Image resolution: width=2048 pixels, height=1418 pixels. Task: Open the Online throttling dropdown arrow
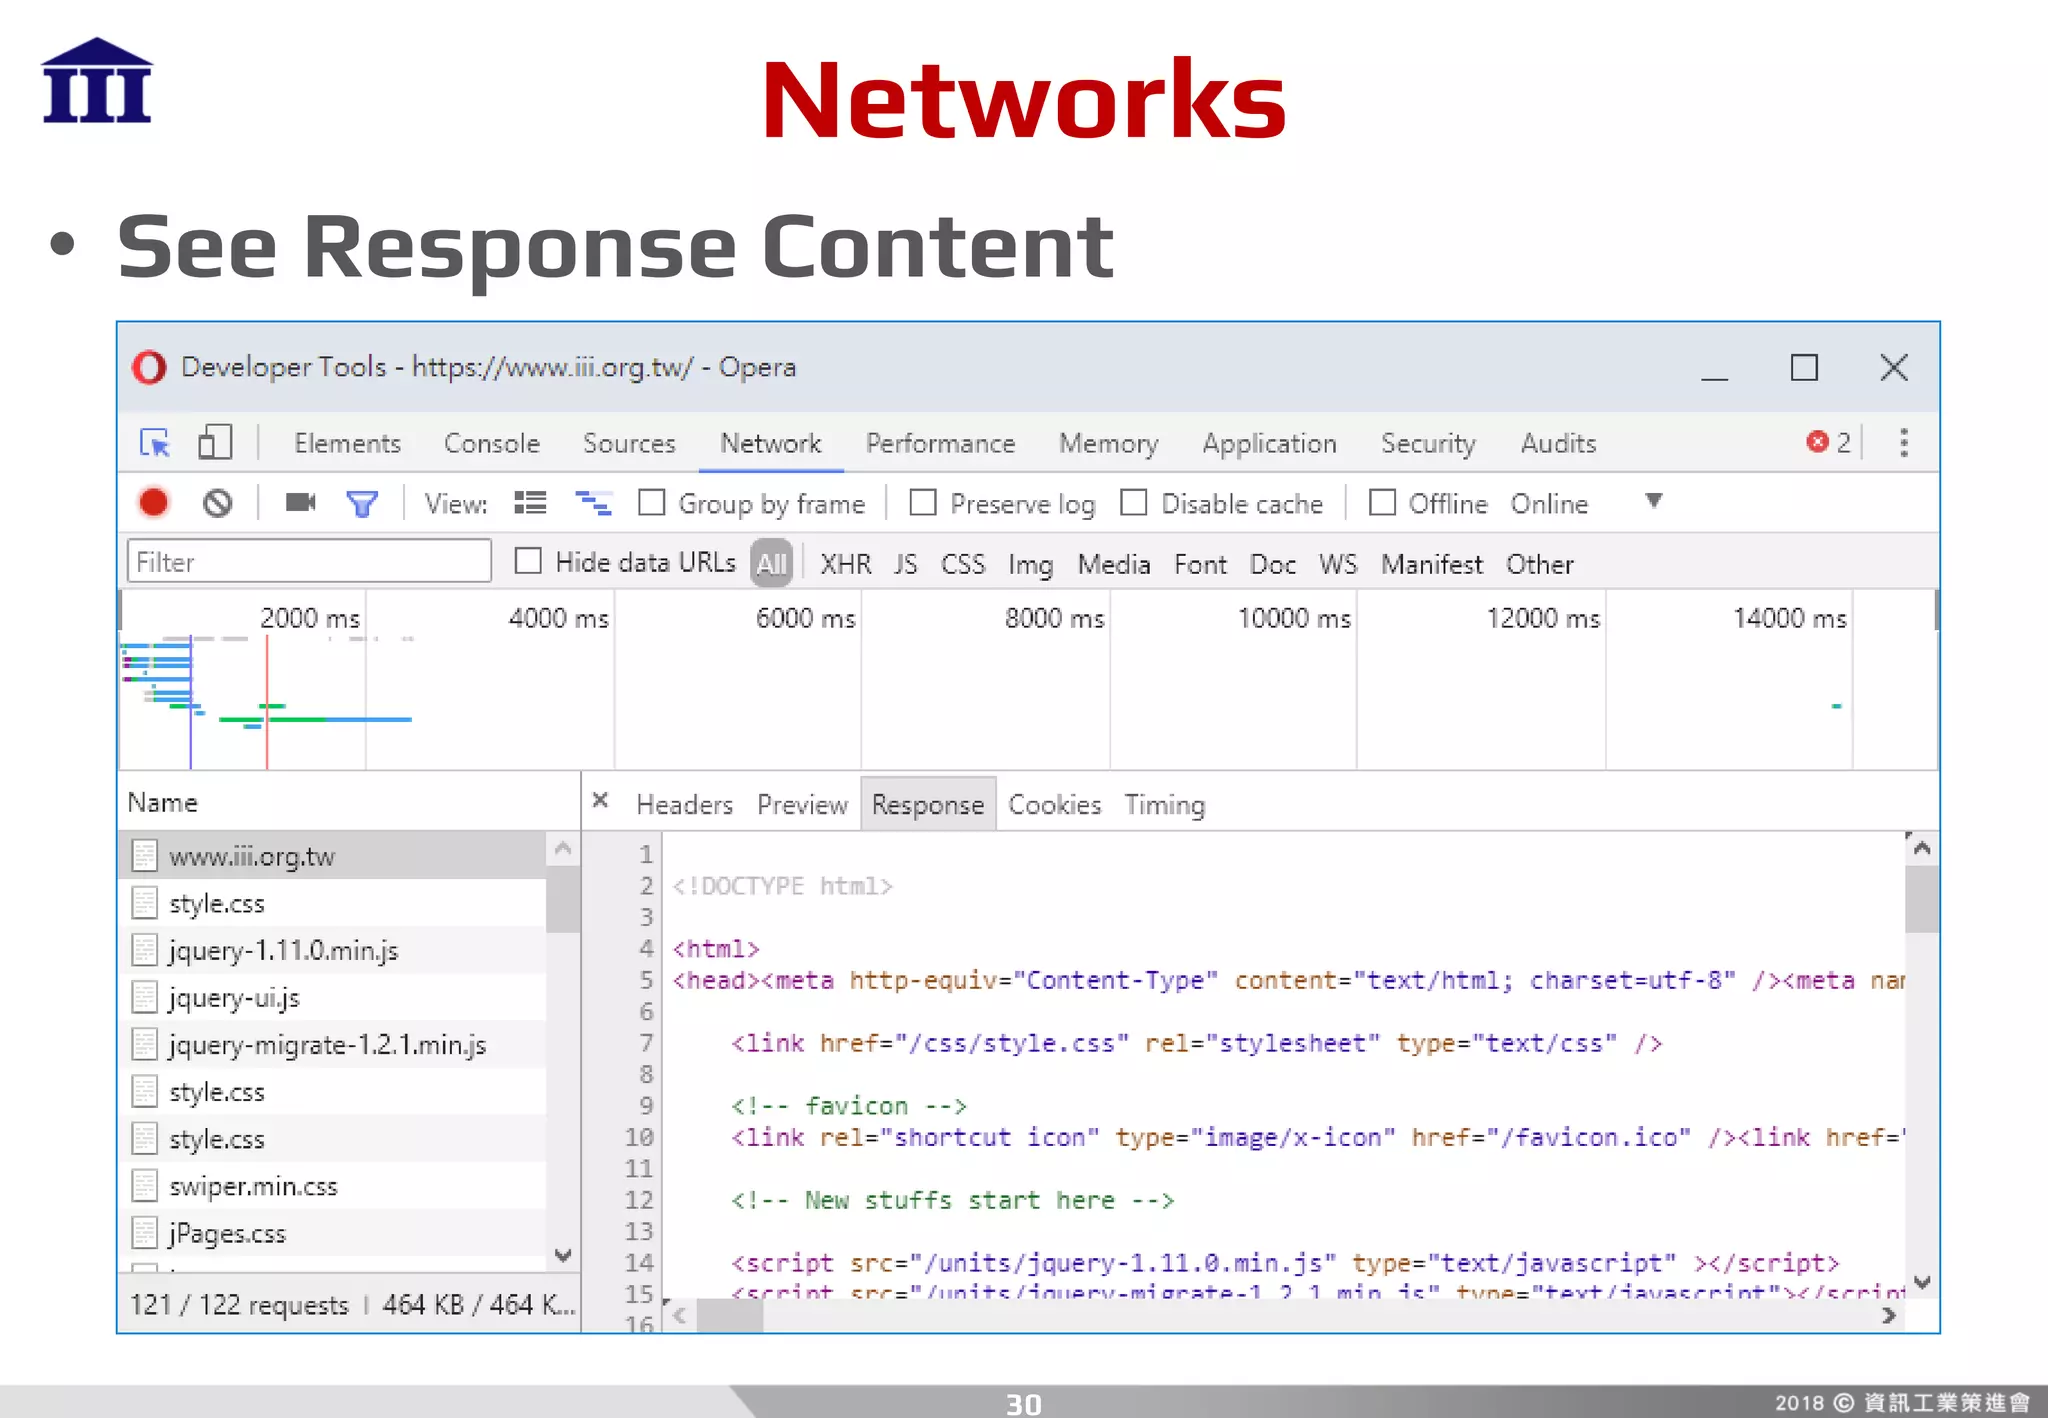(x=1654, y=501)
